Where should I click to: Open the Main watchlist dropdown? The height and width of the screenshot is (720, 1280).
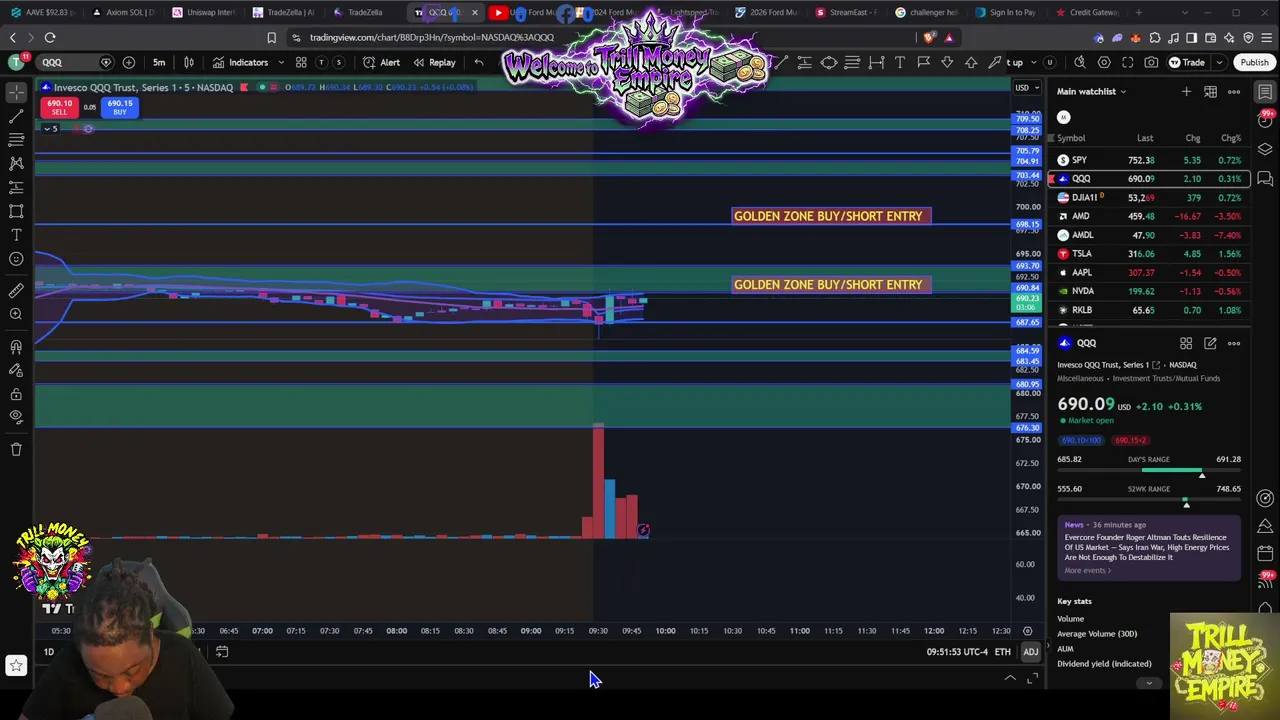[x=1092, y=92]
